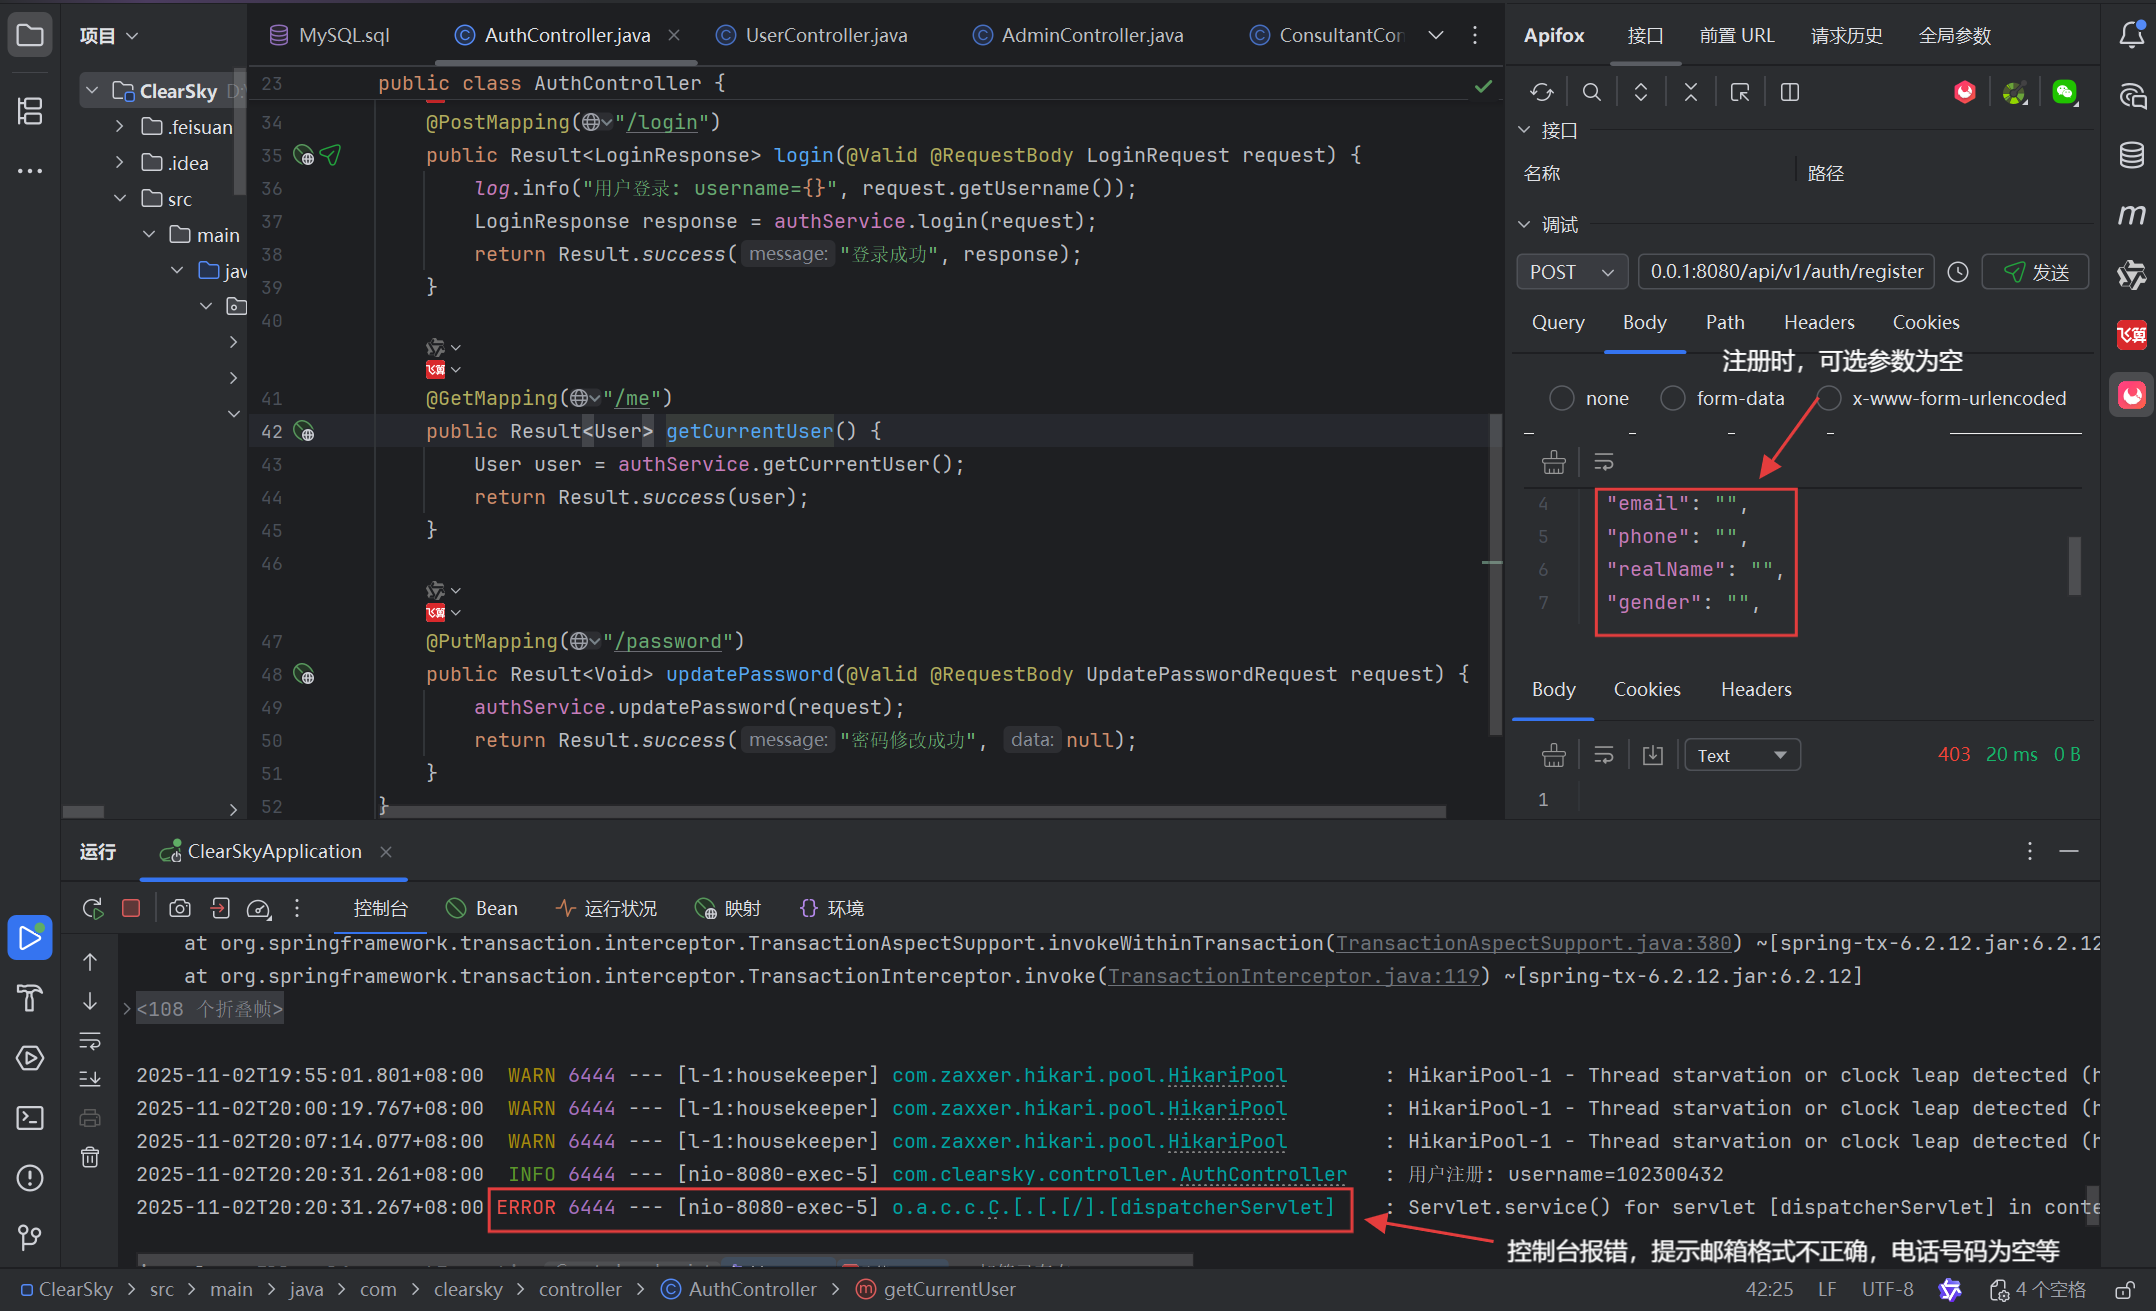Download the response with the save icon

[x=1653, y=755]
